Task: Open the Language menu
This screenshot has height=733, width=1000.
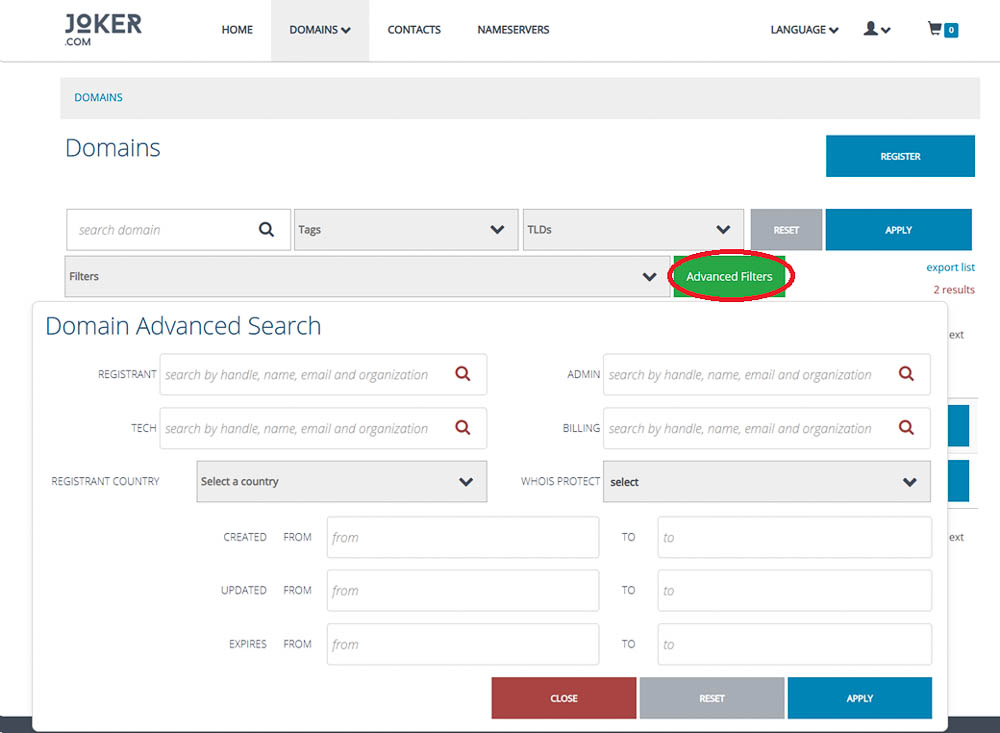Action: coord(804,30)
